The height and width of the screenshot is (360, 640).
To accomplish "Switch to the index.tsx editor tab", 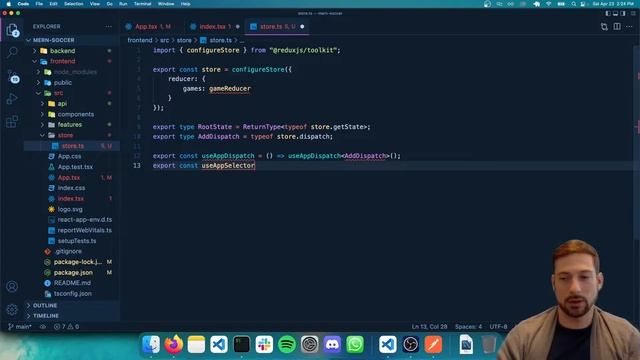I will (x=215, y=27).
